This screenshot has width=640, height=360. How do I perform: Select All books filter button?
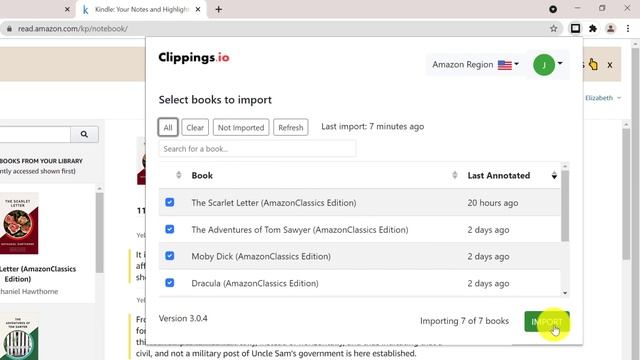pos(168,127)
